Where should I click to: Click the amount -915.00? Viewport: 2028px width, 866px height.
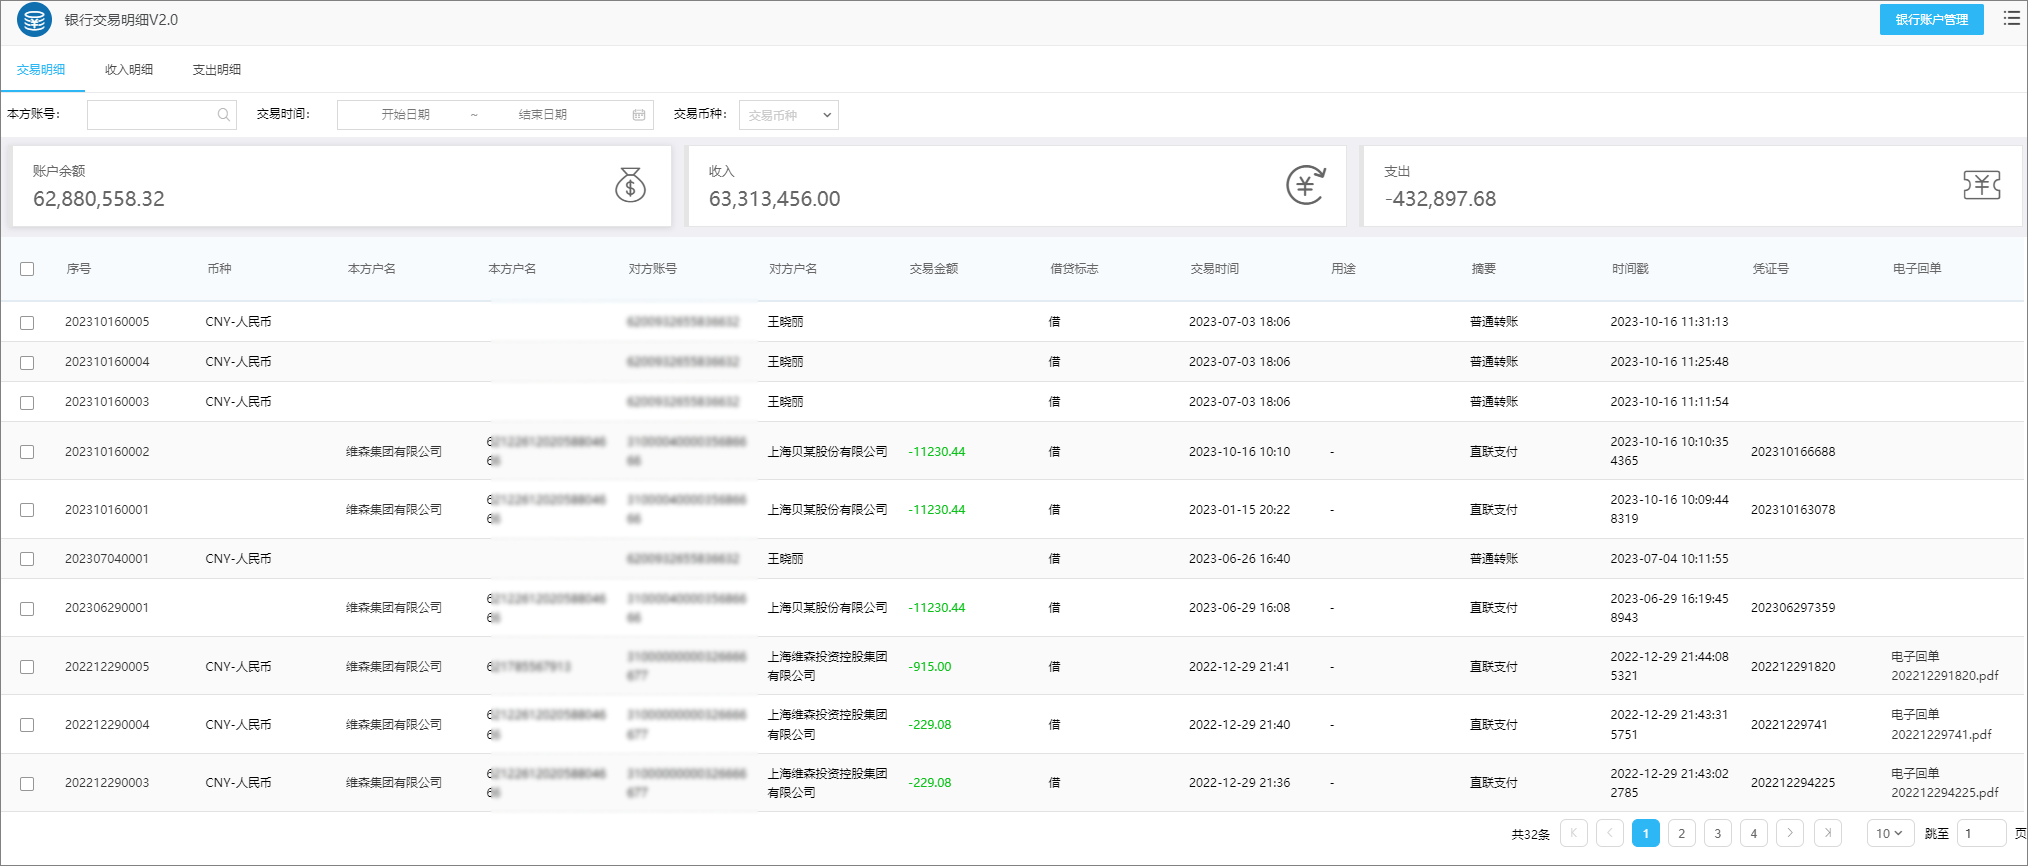pos(930,667)
